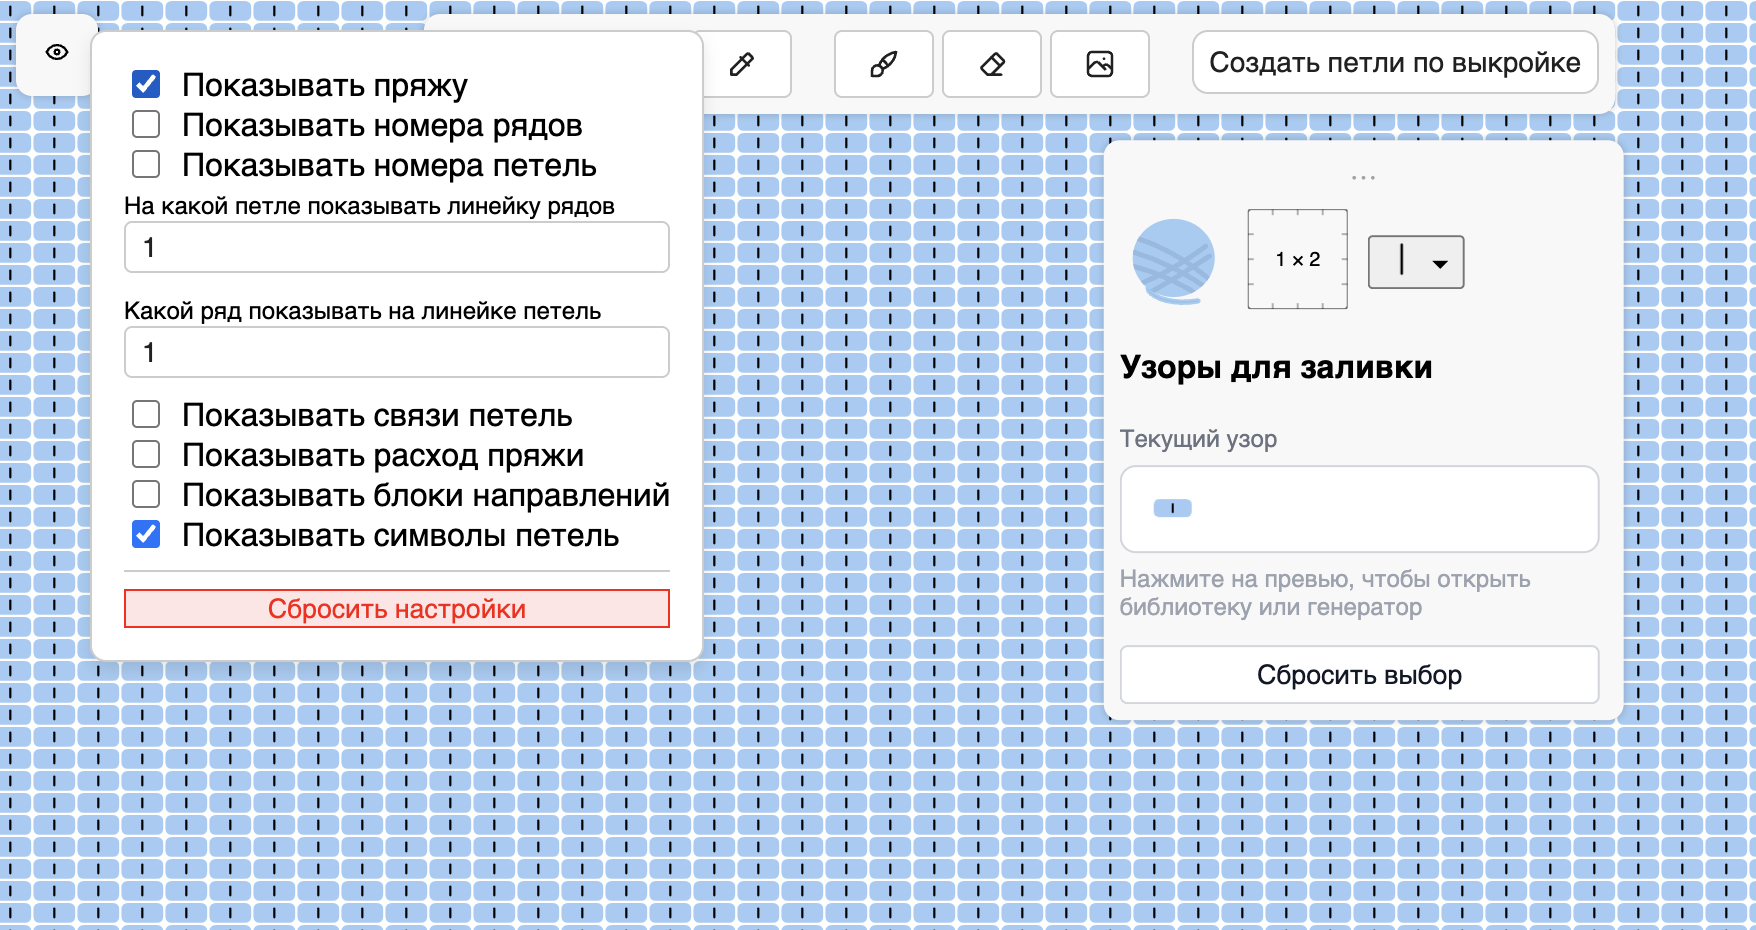Screen dimensions: 1756x930
Task: Open the 1 x 2 gauge settings
Action: (1297, 260)
